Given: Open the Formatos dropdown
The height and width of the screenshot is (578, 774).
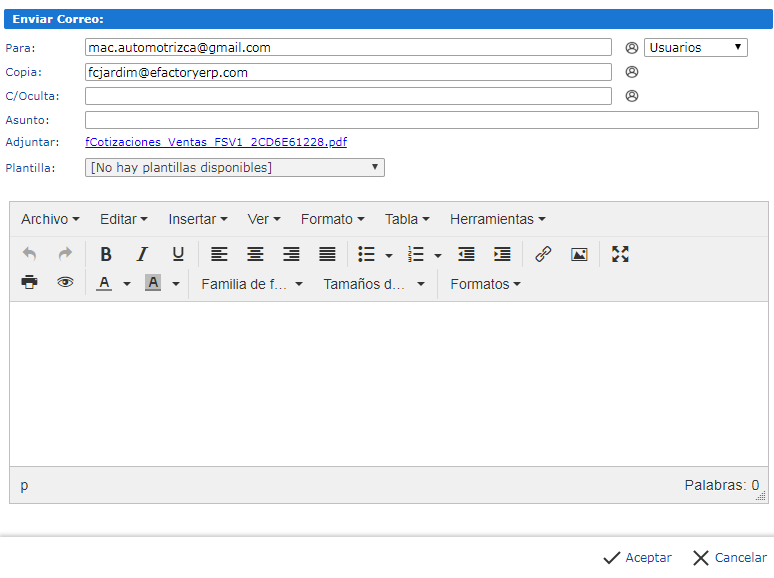Looking at the screenshot, I should 485,284.
